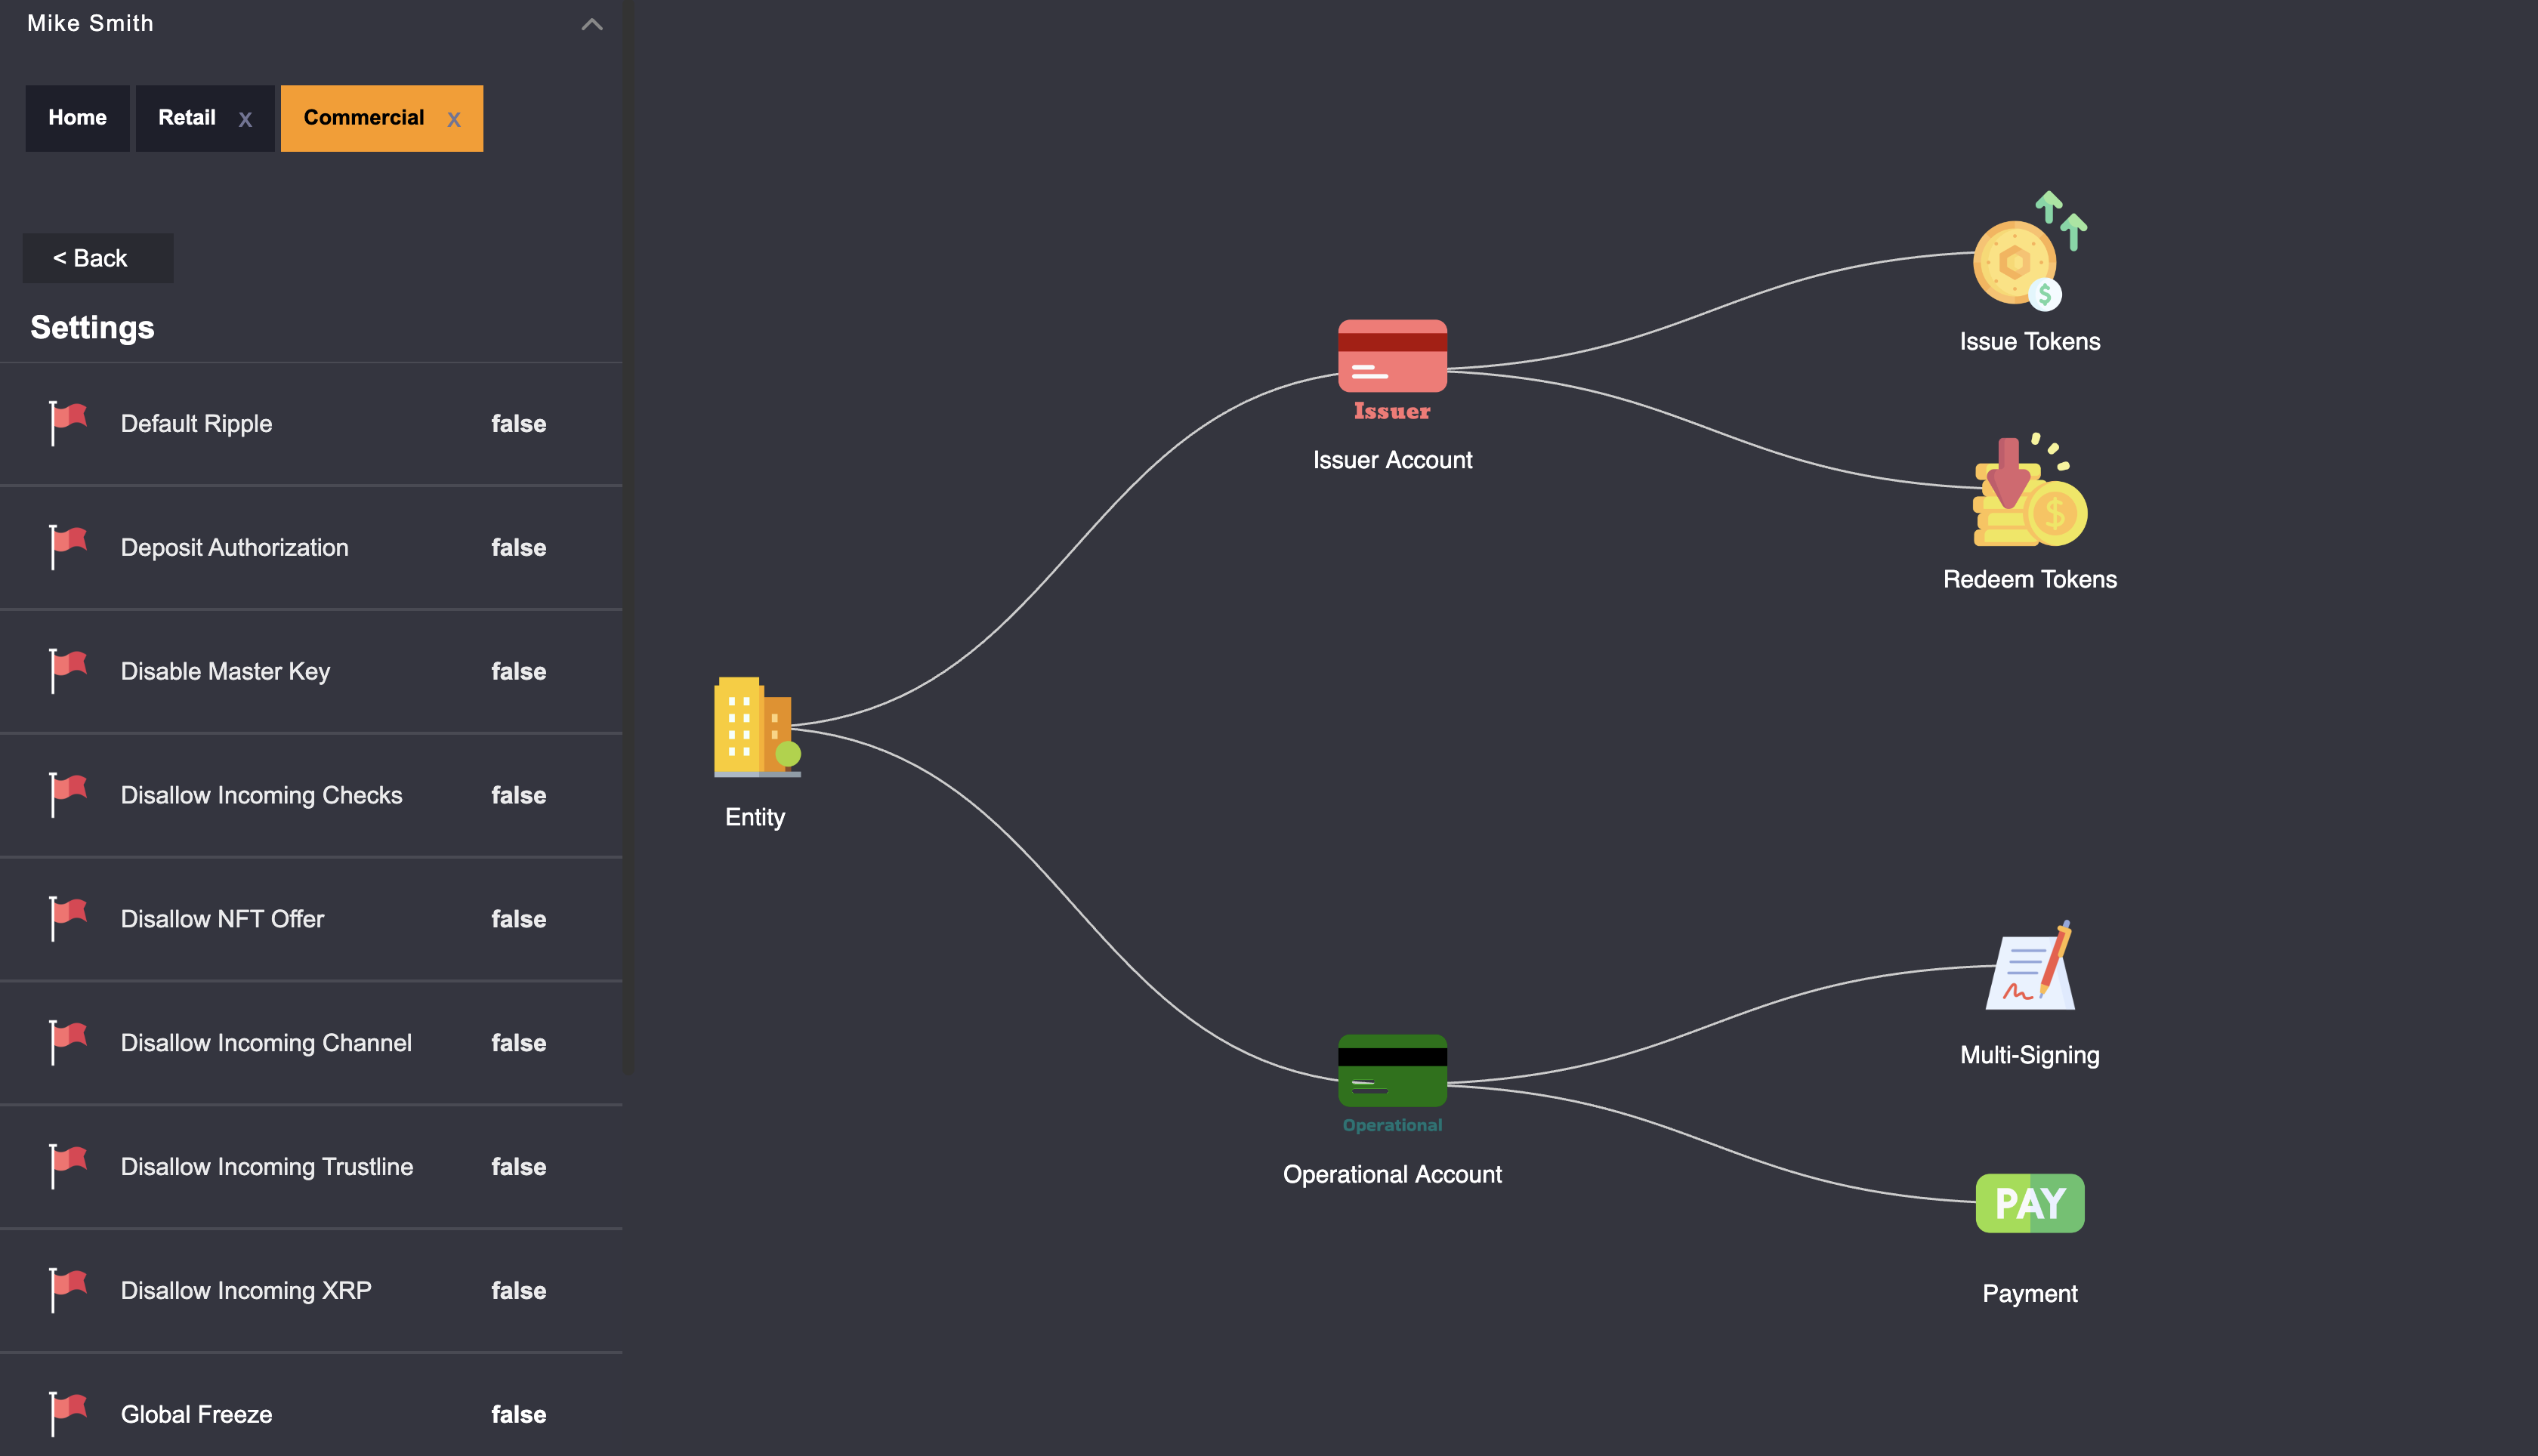This screenshot has height=1456, width=2538.
Task: Click the flag icon beside Default Ripple
Action: (68, 423)
